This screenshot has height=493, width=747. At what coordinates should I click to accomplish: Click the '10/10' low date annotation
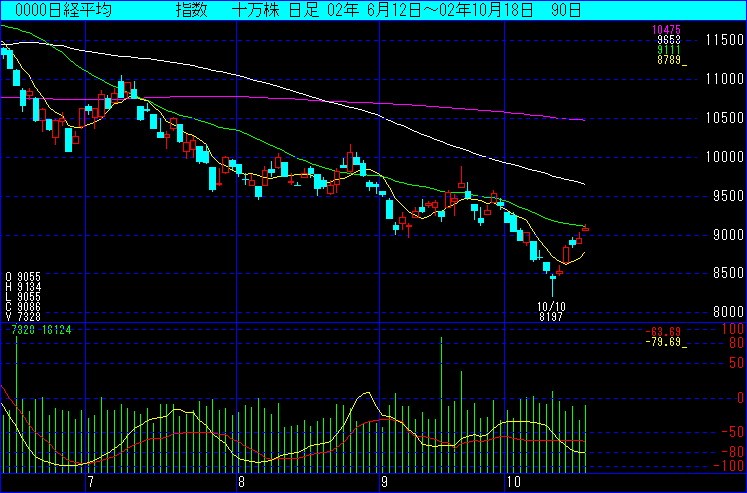click(551, 306)
